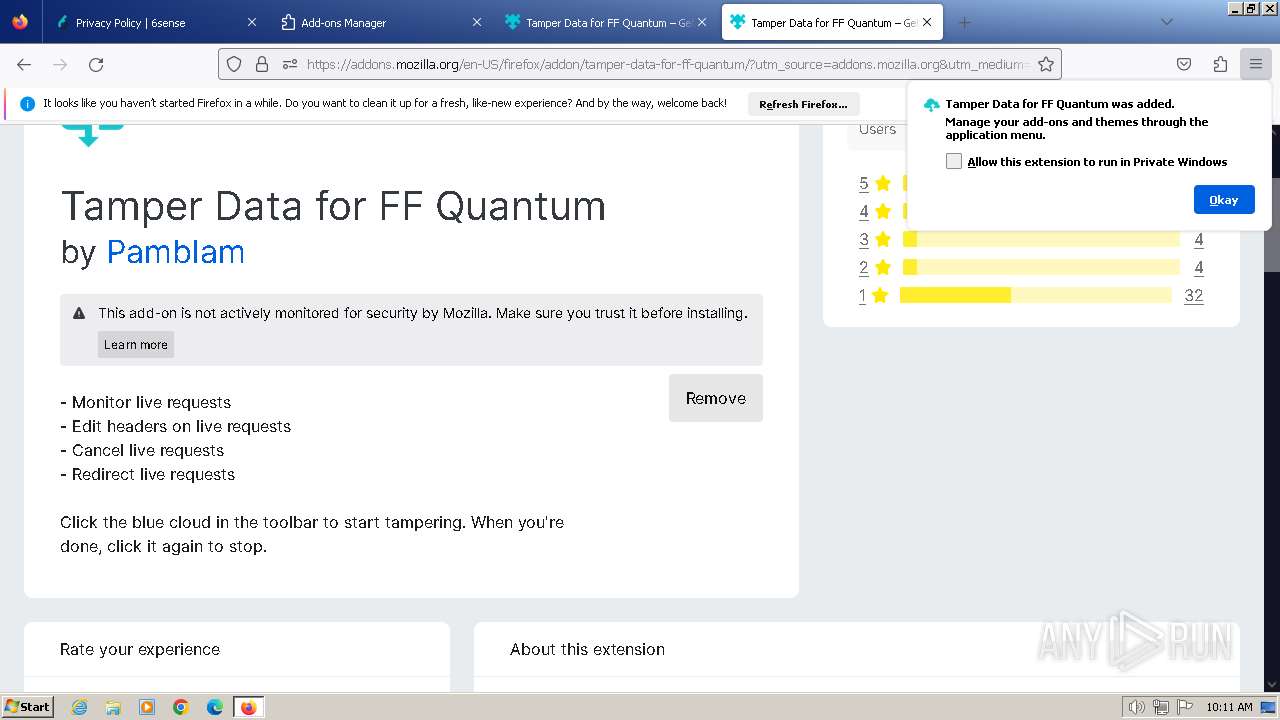Click 'About this extension' heading

coord(587,649)
